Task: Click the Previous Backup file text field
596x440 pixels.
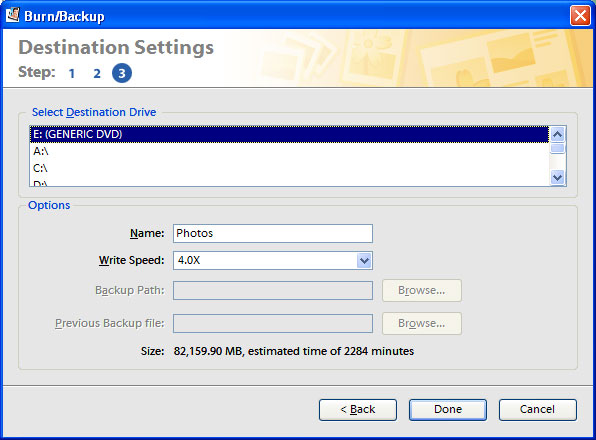Action: click(x=273, y=323)
